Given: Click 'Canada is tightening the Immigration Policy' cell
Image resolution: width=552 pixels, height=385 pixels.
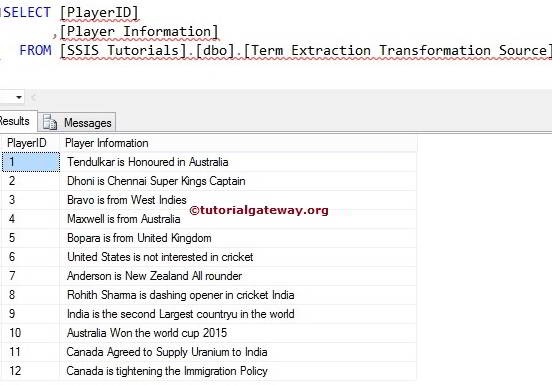Looking at the screenshot, I should pos(238,371).
